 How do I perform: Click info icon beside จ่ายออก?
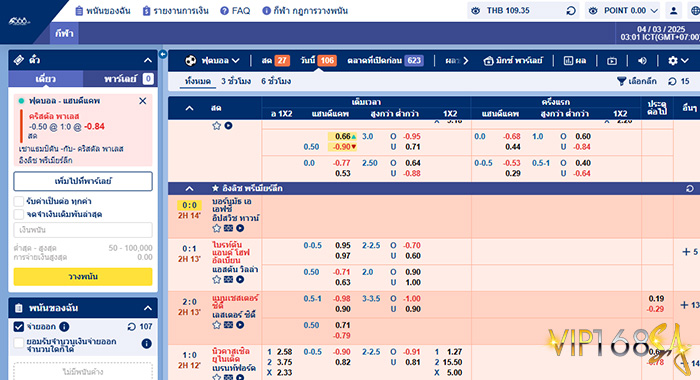coord(64,326)
